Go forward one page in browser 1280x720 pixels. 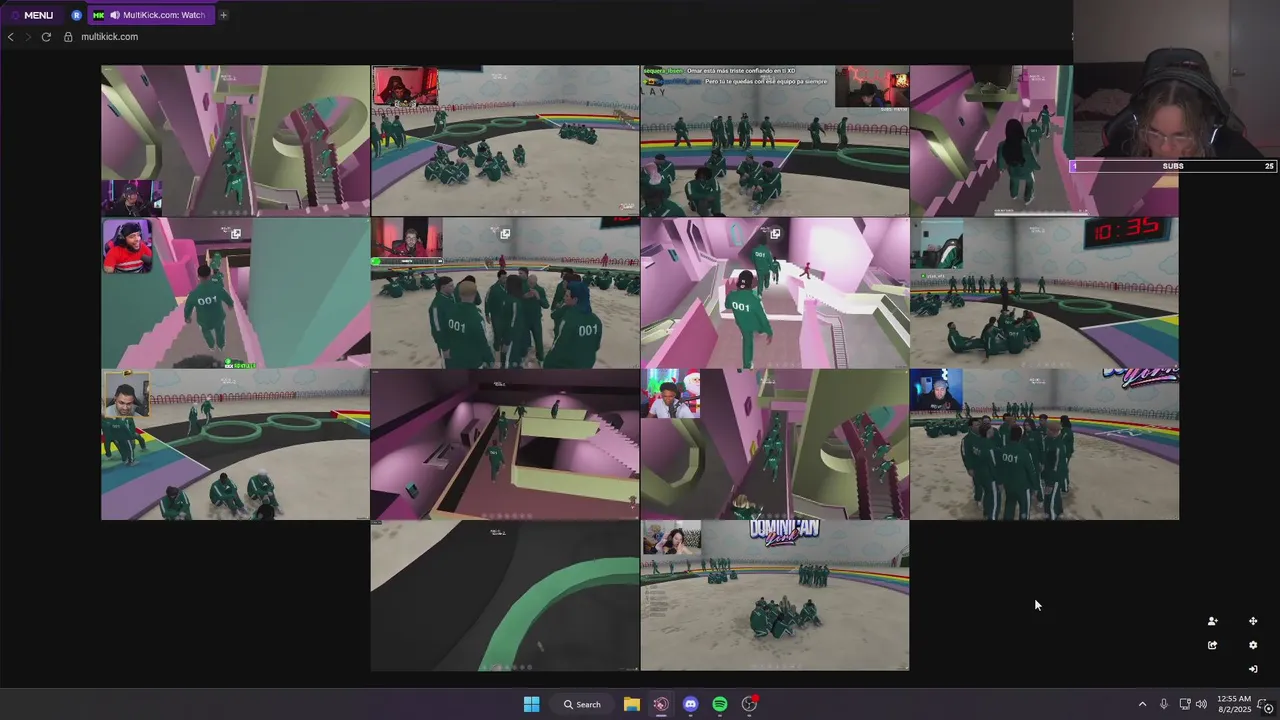click(x=28, y=37)
